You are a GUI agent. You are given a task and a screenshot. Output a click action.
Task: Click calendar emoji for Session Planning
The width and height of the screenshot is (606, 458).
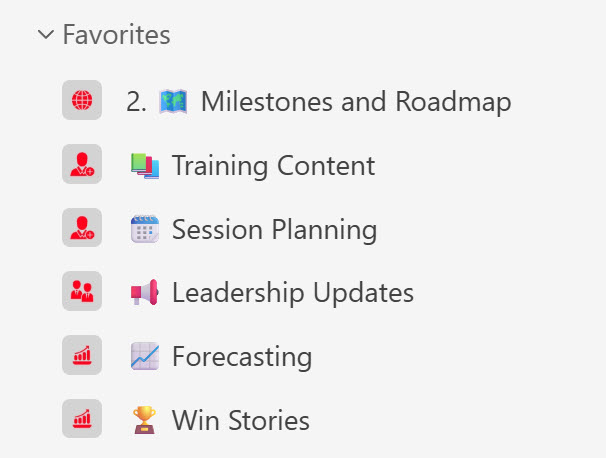(x=145, y=229)
